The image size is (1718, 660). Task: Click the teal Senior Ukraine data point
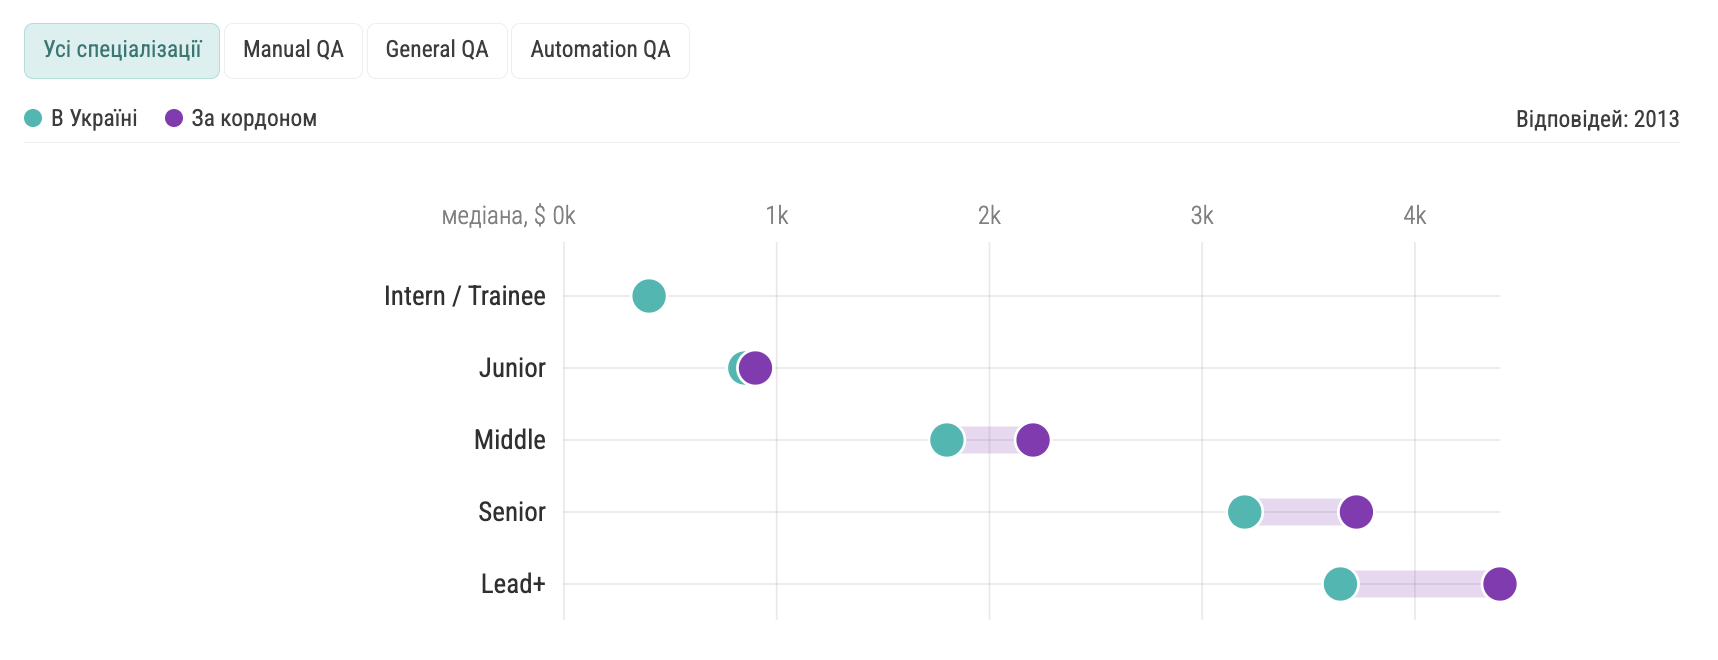pos(1244,512)
